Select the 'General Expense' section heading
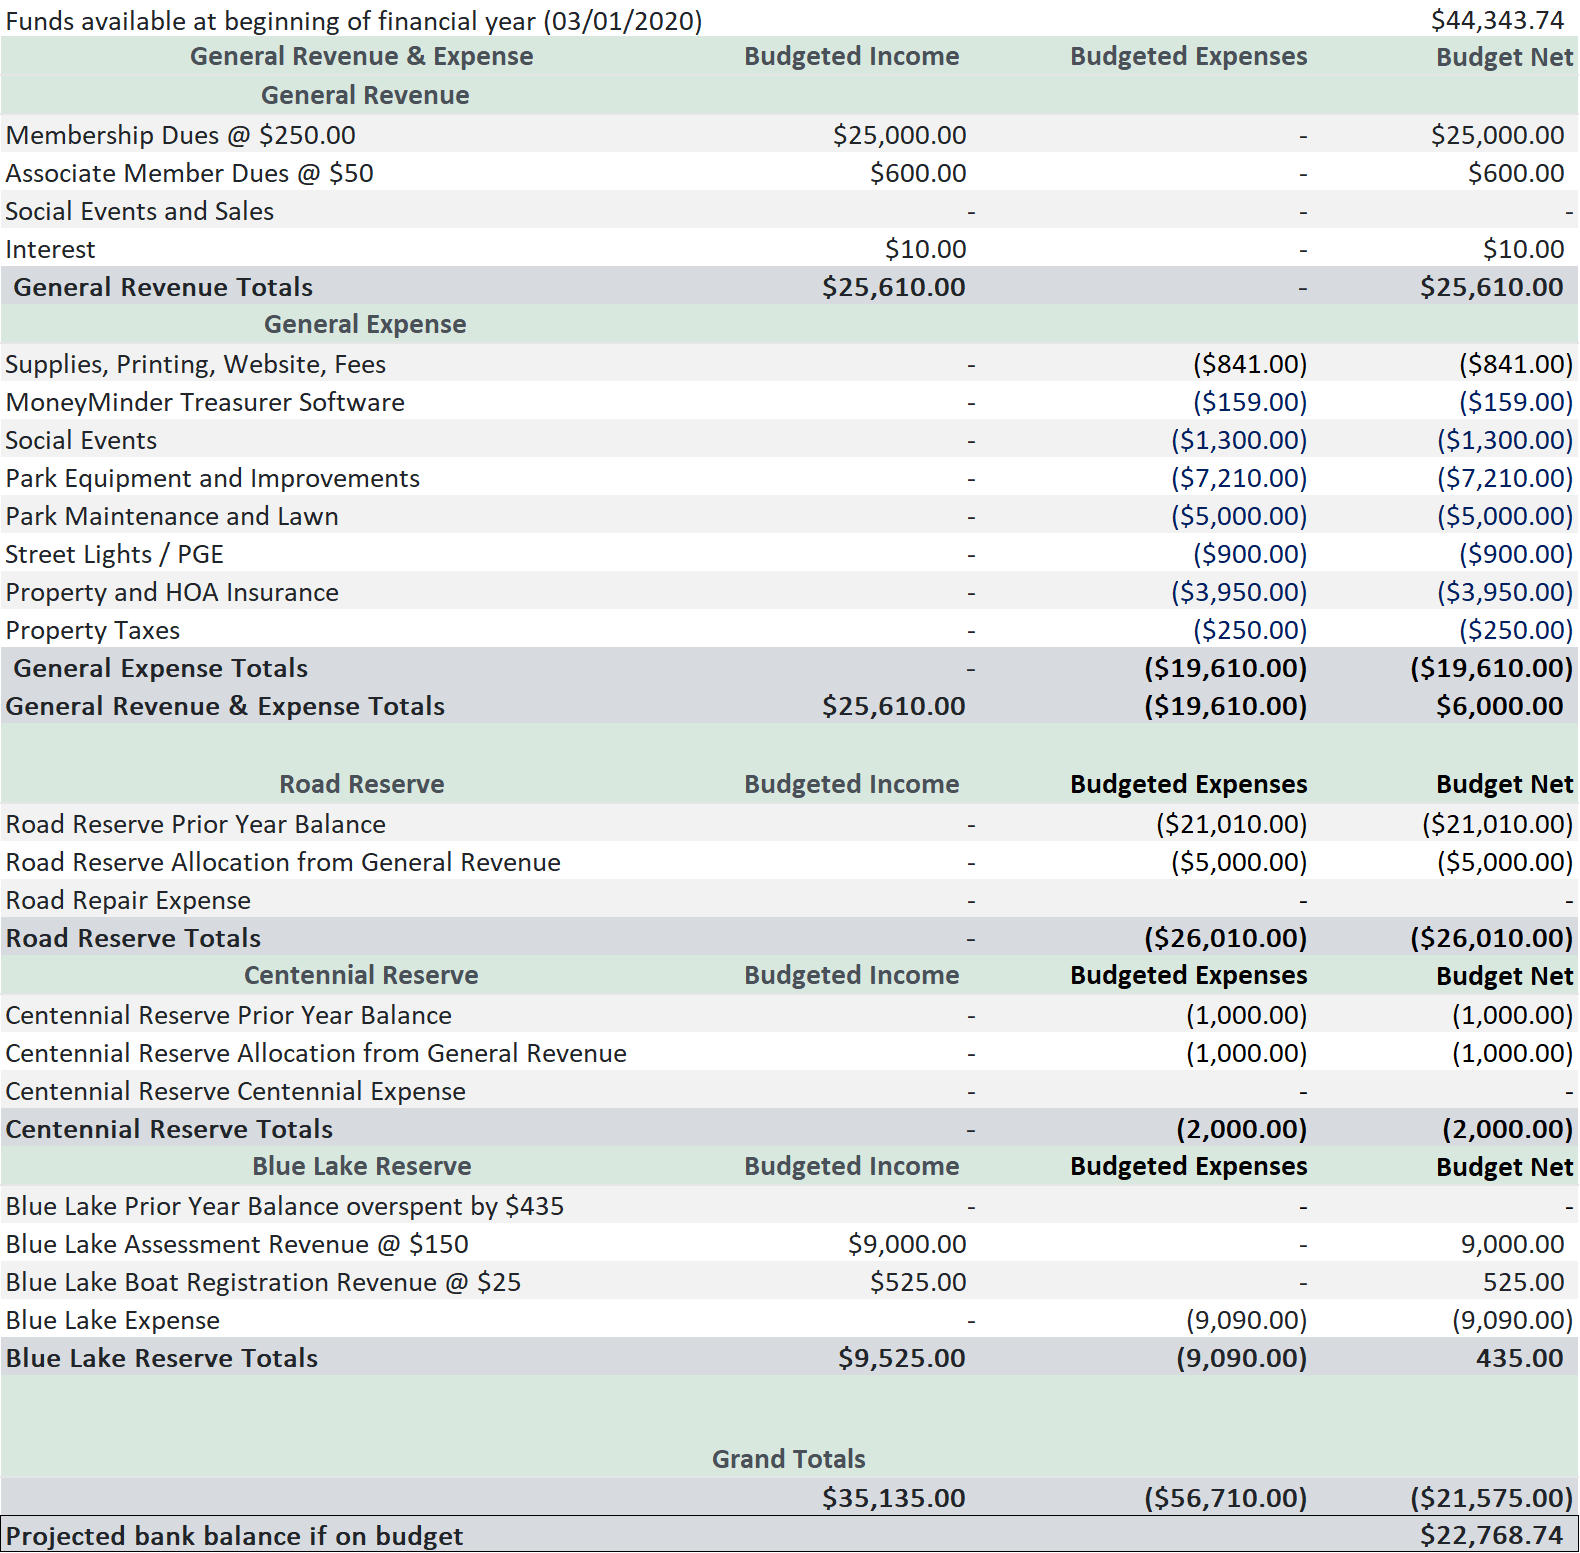1580x1553 pixels. (x=365, y=324)
